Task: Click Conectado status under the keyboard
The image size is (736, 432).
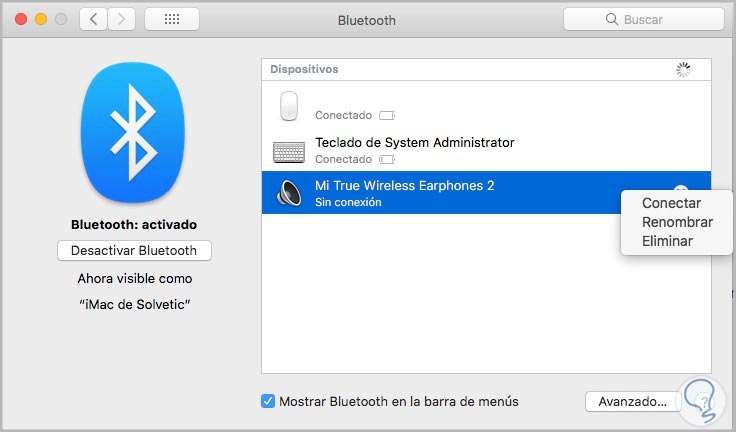Action: pyautogui.click(x=343, y=159)
